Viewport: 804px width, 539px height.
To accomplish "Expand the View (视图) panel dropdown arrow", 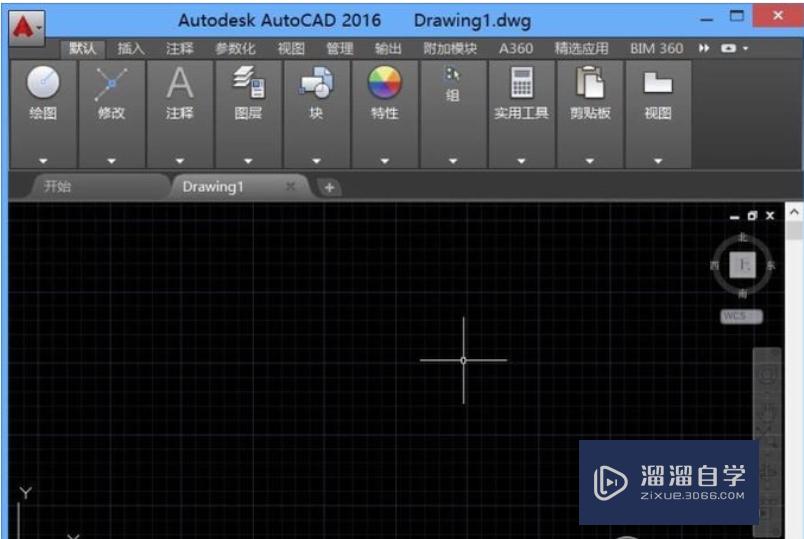I will pyautogui.click(x=658, y=161).
